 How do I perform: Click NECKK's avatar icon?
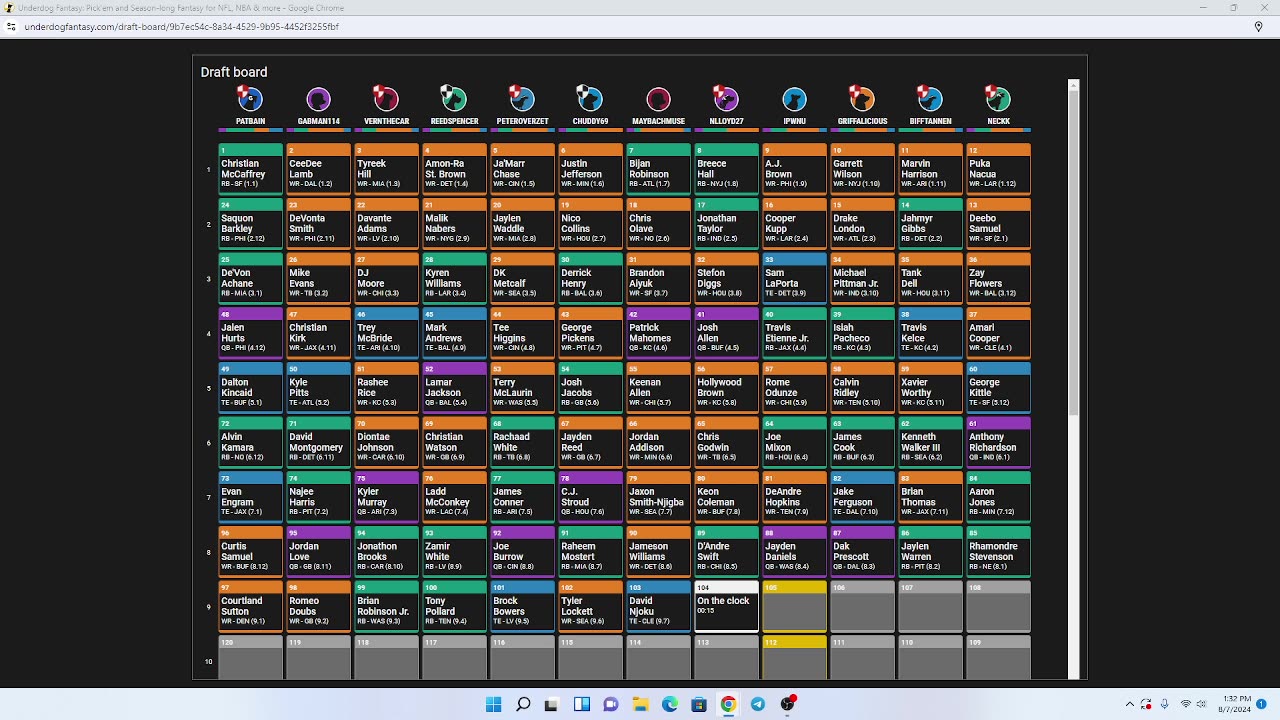[998, 99]
